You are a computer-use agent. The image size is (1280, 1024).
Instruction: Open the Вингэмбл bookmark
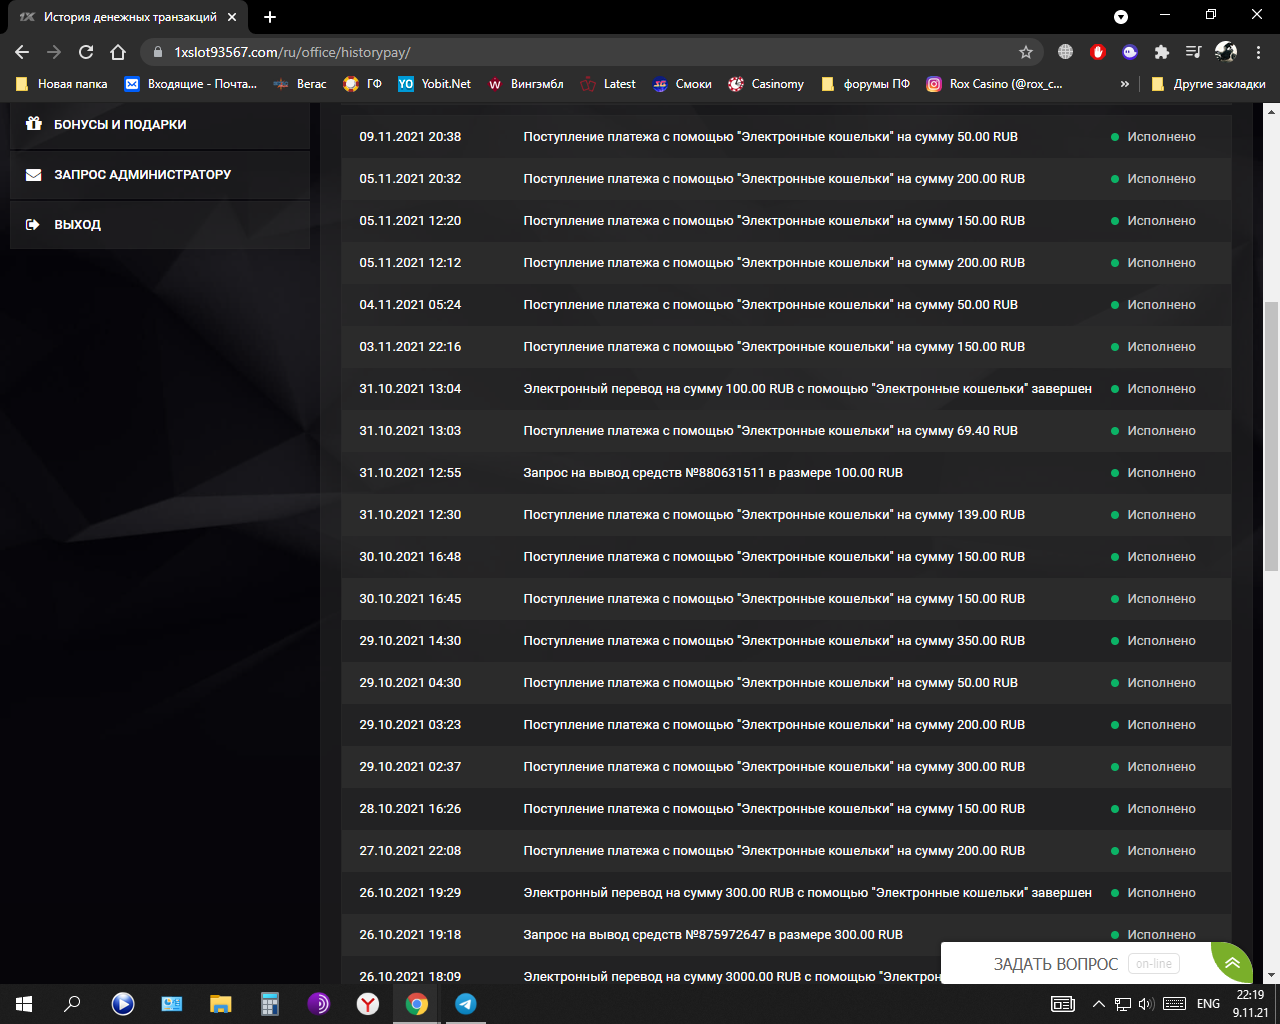point(526,84)
